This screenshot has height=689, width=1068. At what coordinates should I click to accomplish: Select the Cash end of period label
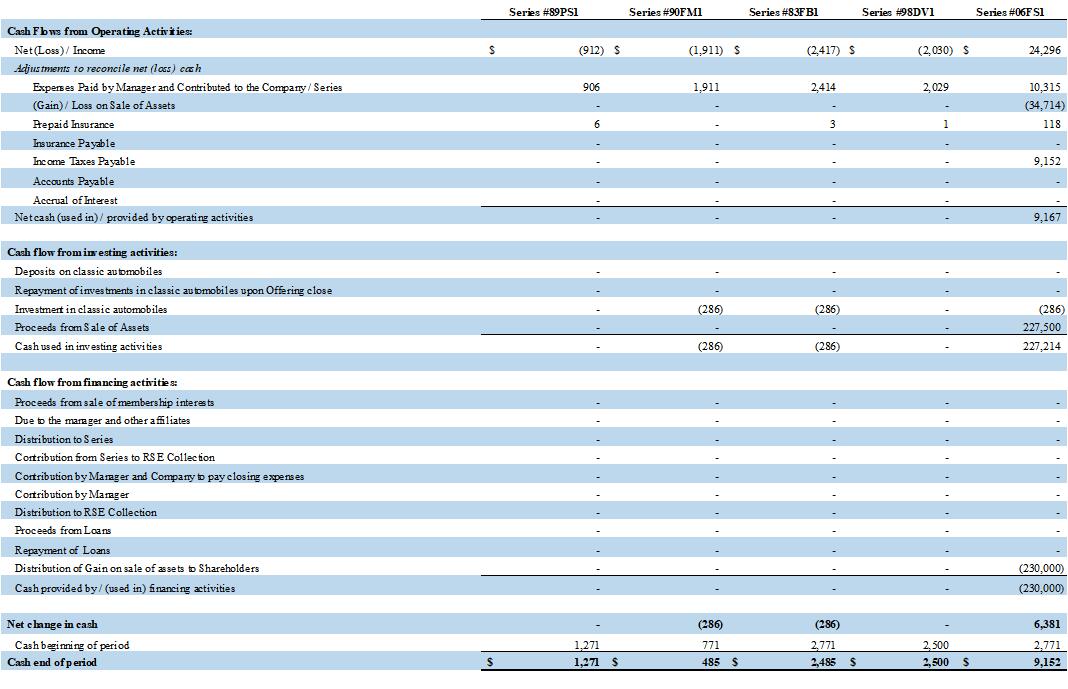click(52, 662)
